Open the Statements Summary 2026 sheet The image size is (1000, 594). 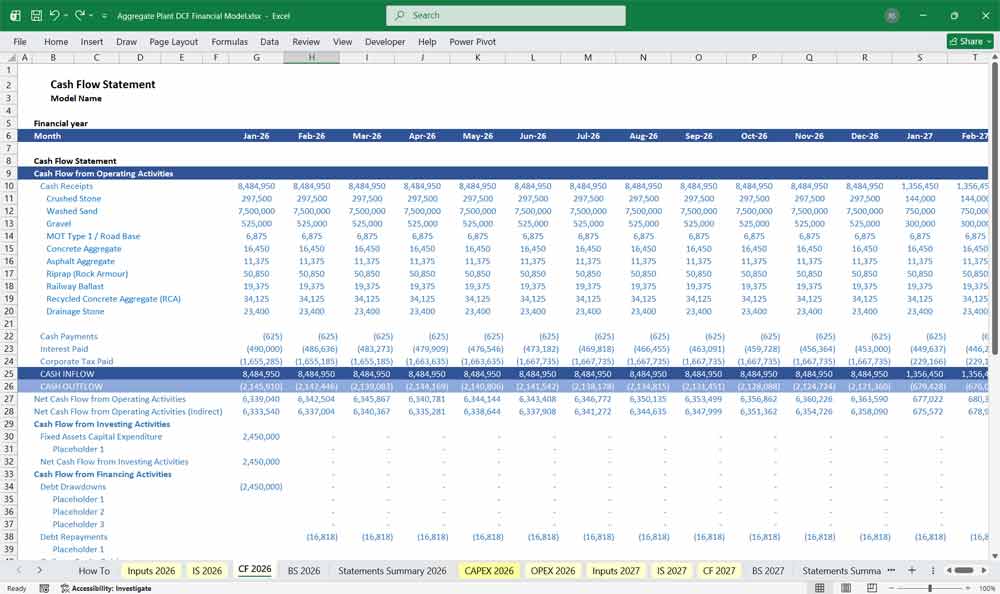(392, 571)
